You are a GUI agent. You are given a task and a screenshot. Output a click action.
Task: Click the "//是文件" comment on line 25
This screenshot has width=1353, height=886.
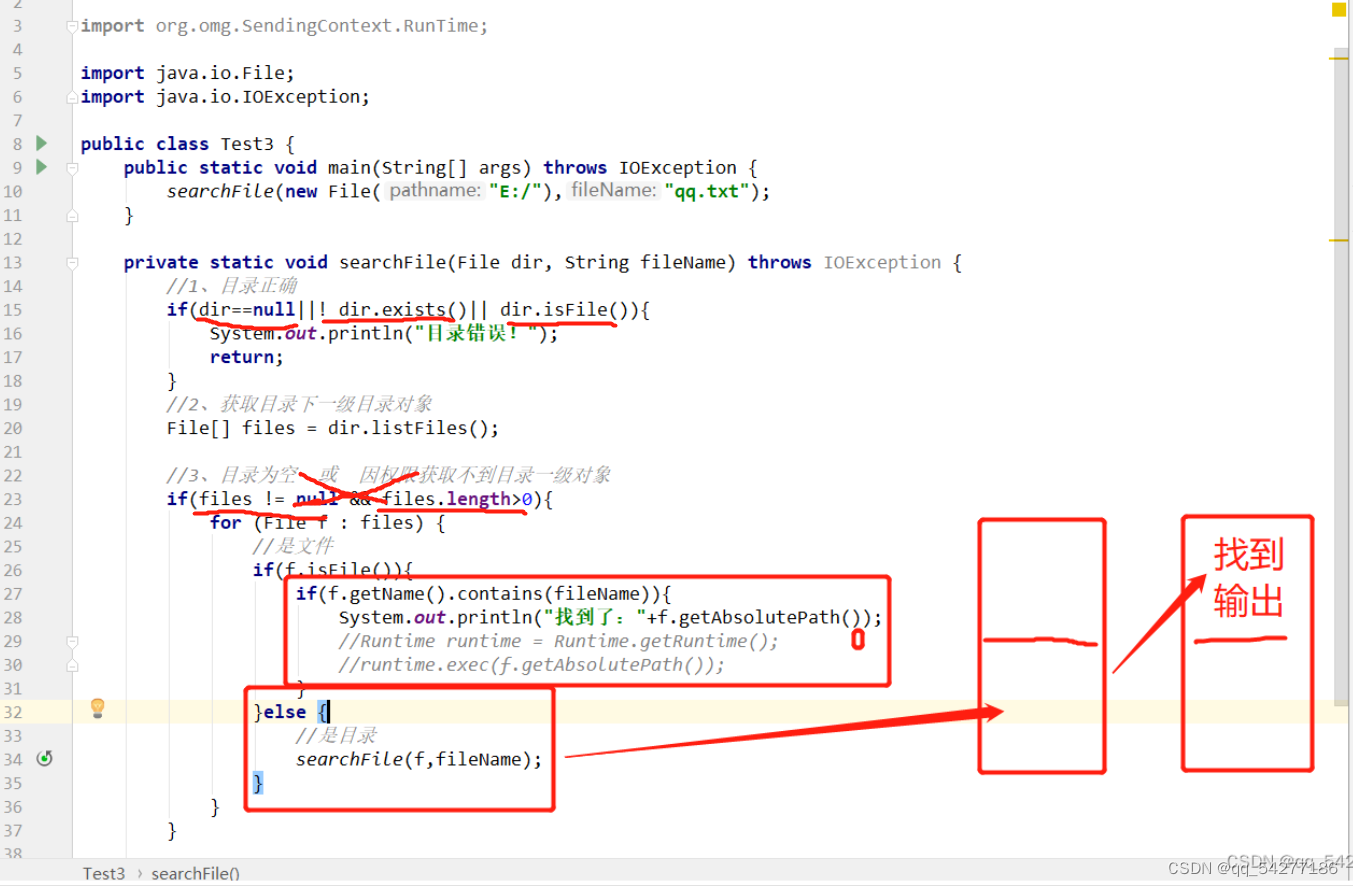click(x=293, y=547)
